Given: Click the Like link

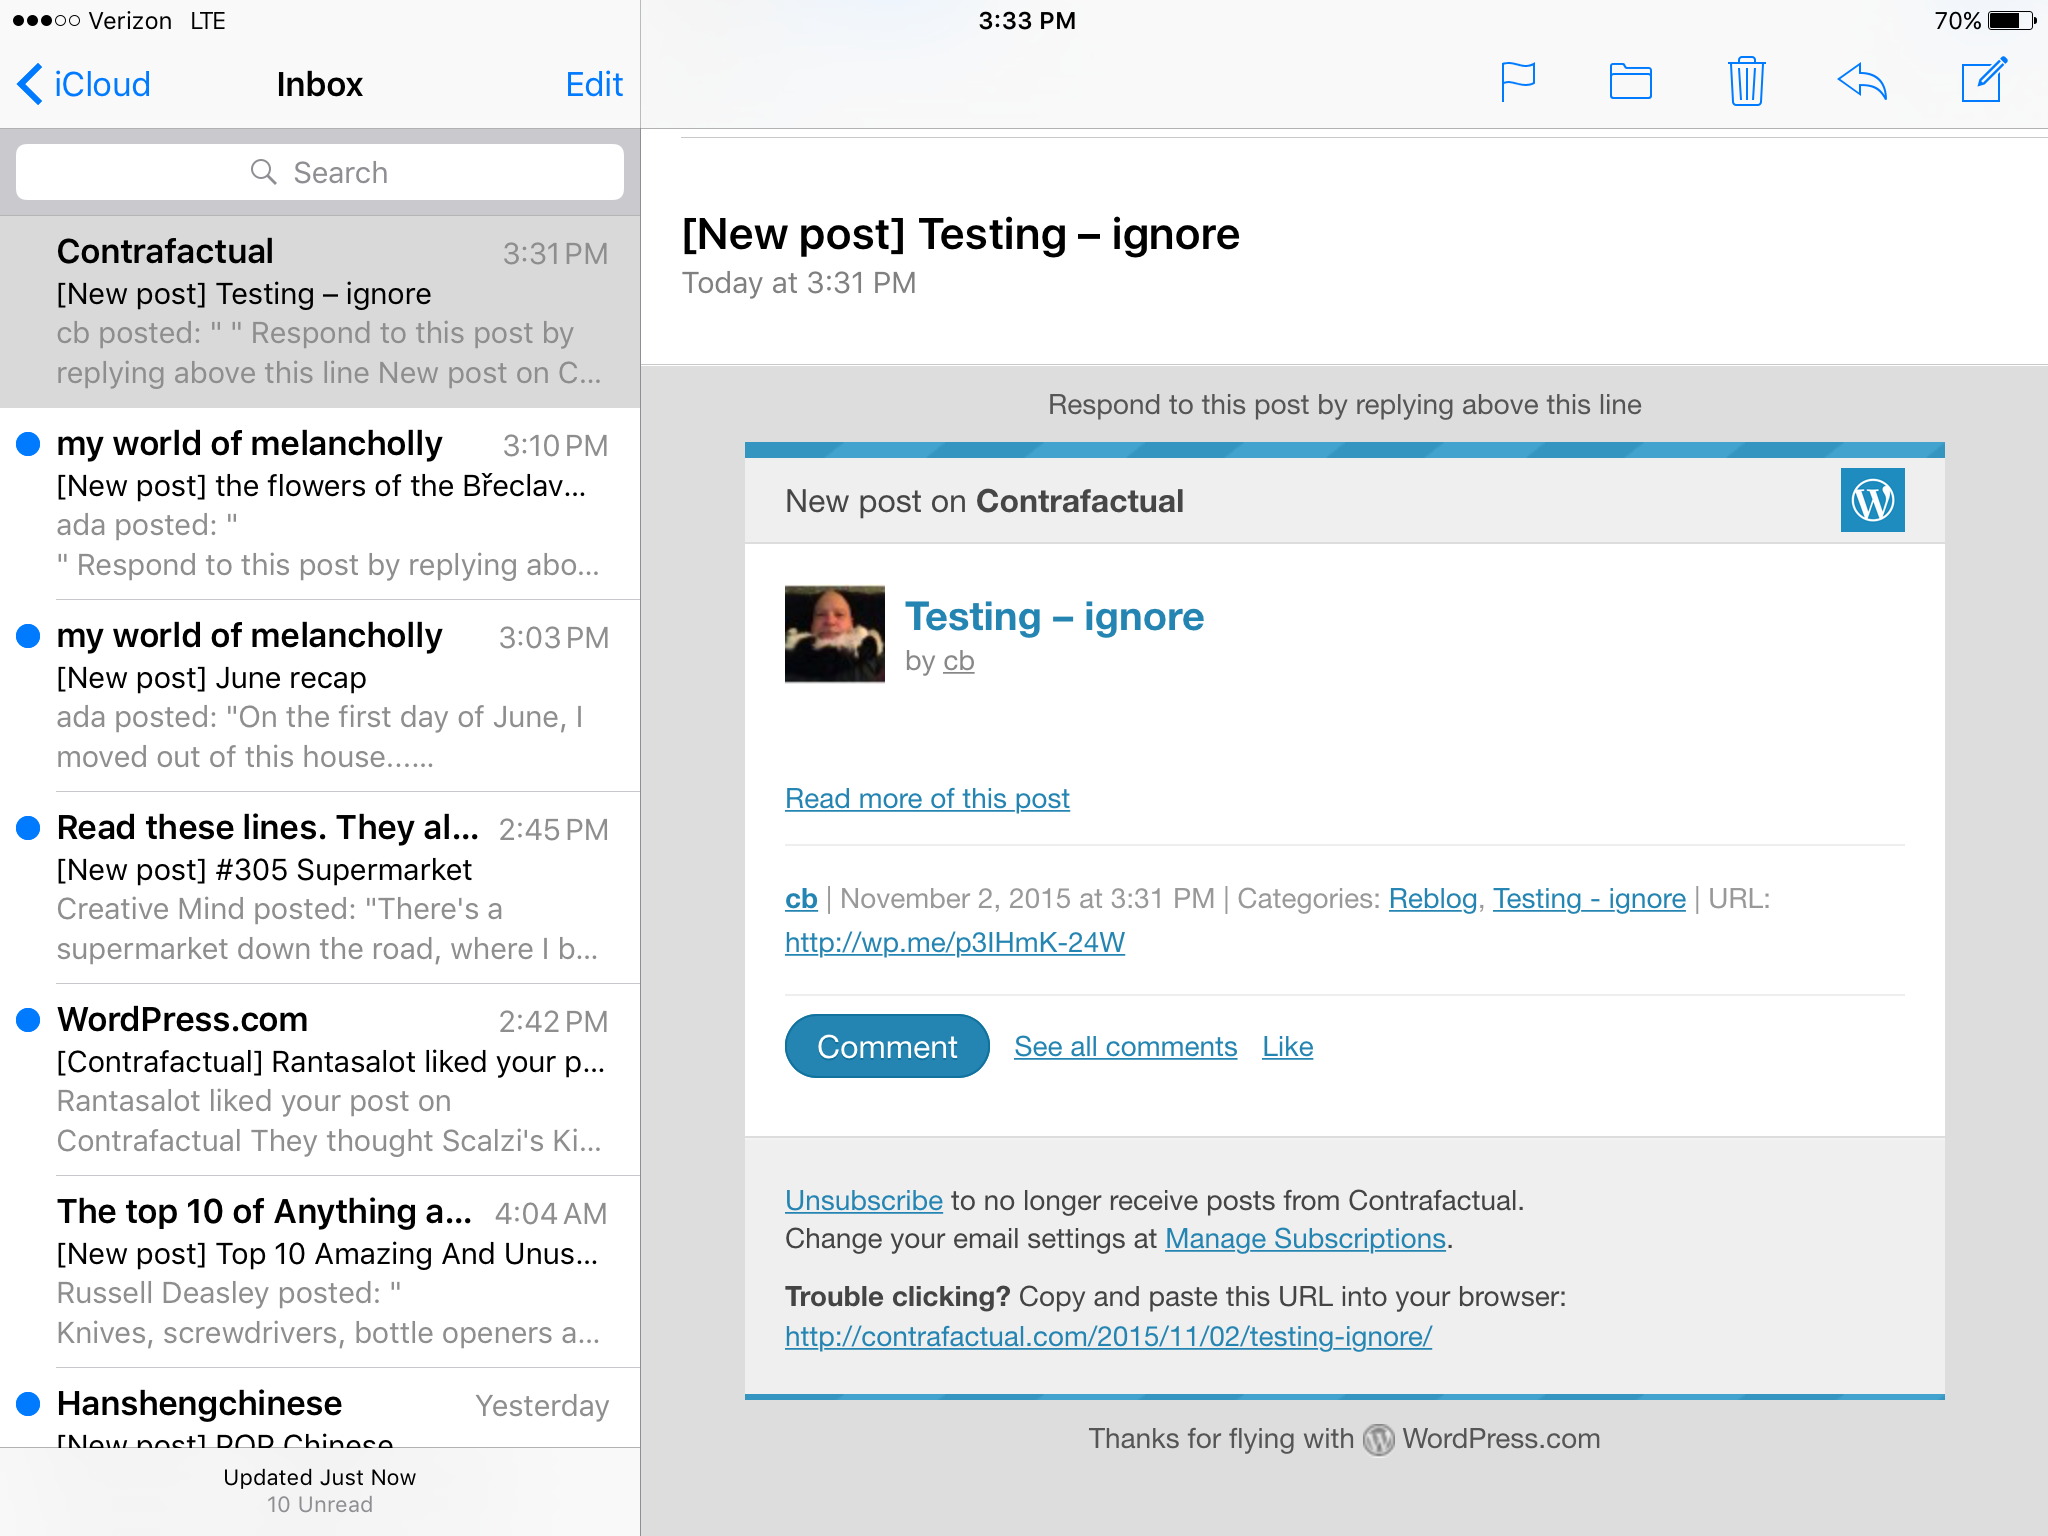Looking at the screenshot, I should click(x=1287, y=1046).
